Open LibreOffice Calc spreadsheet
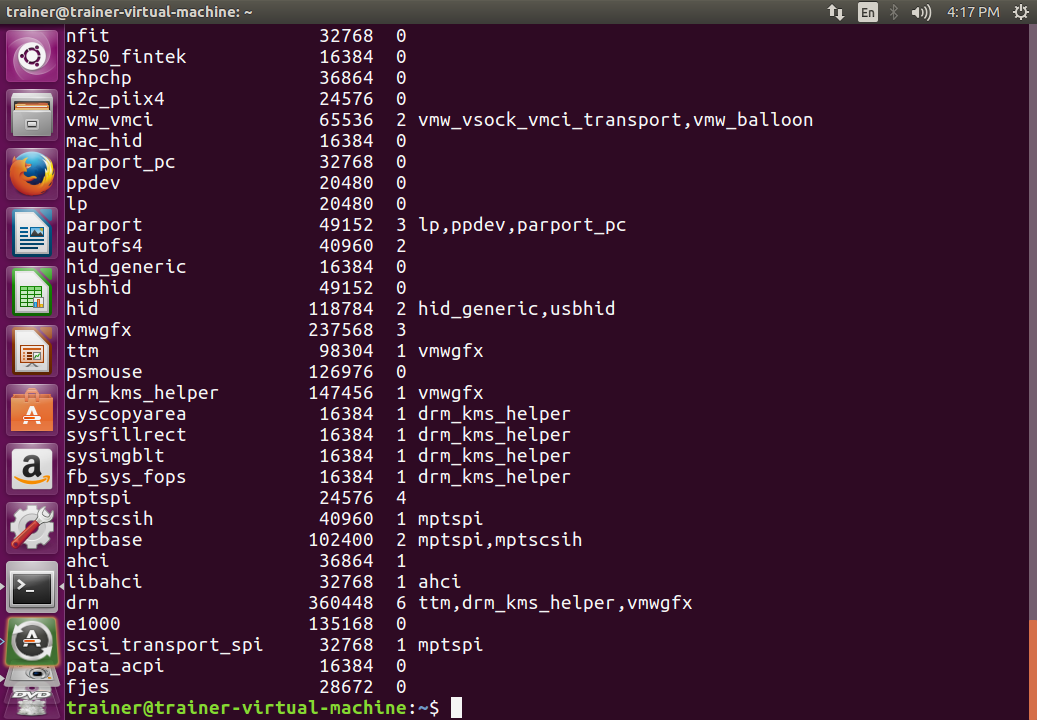Screen dimensions: 1037x720 coord(32,292)
